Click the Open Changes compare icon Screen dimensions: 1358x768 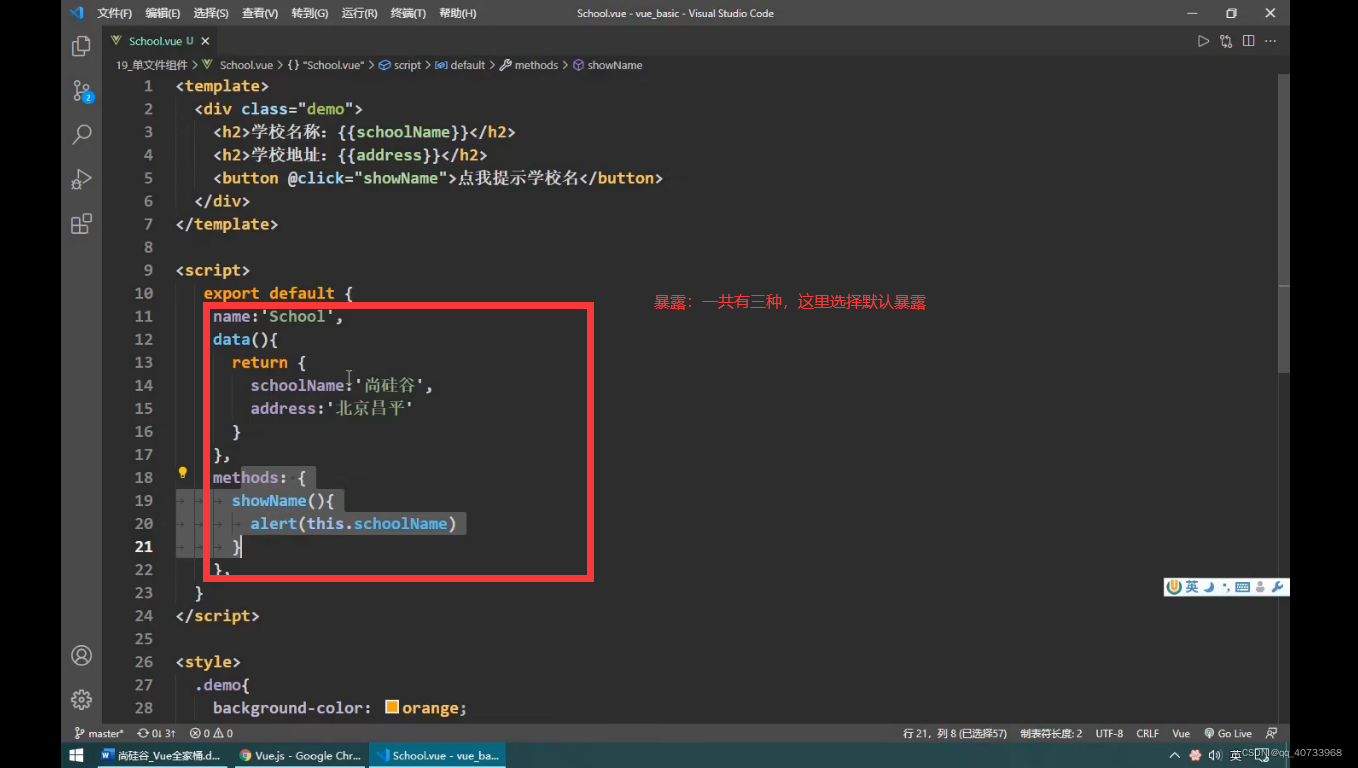coord(1226,41)
